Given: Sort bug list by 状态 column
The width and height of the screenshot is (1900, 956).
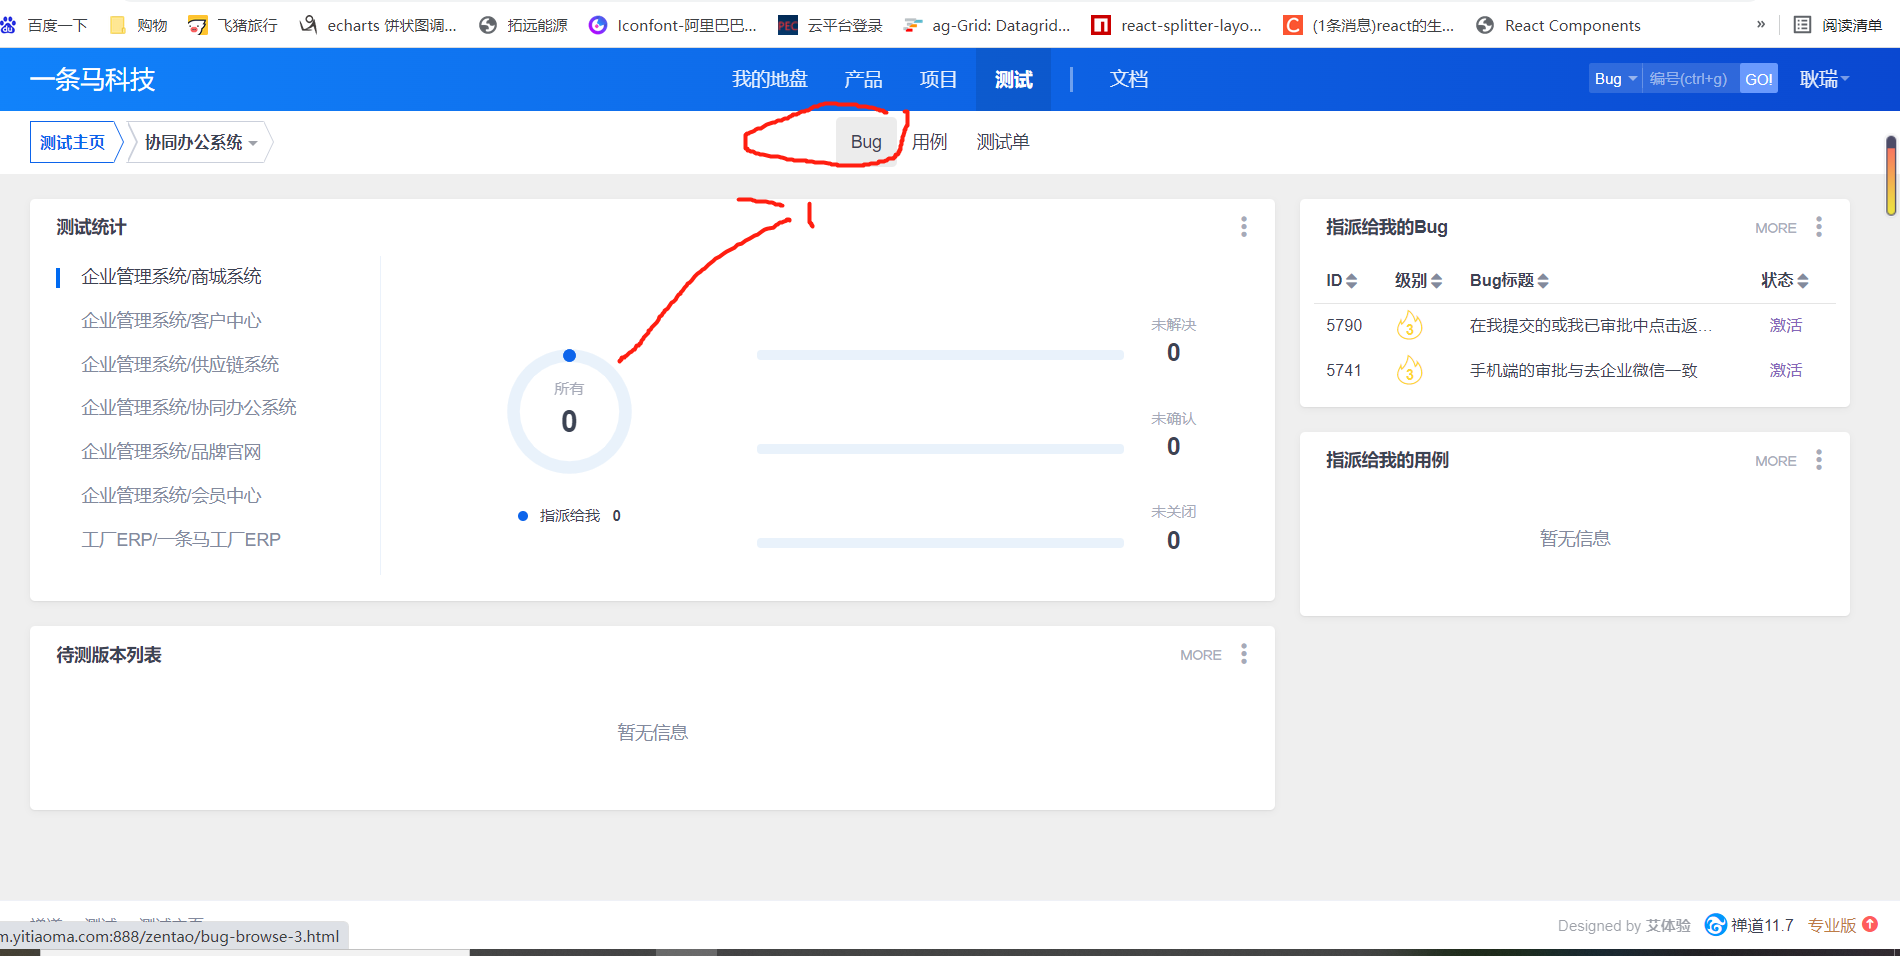Looking at the screenshot, I should [1785, 280].
